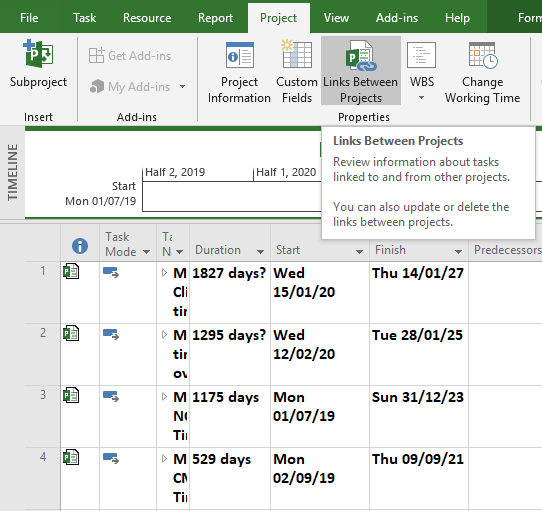Screen dimensions: 542x511
Task: Click inserted project icon in row 4
Action: pos(71,457)
